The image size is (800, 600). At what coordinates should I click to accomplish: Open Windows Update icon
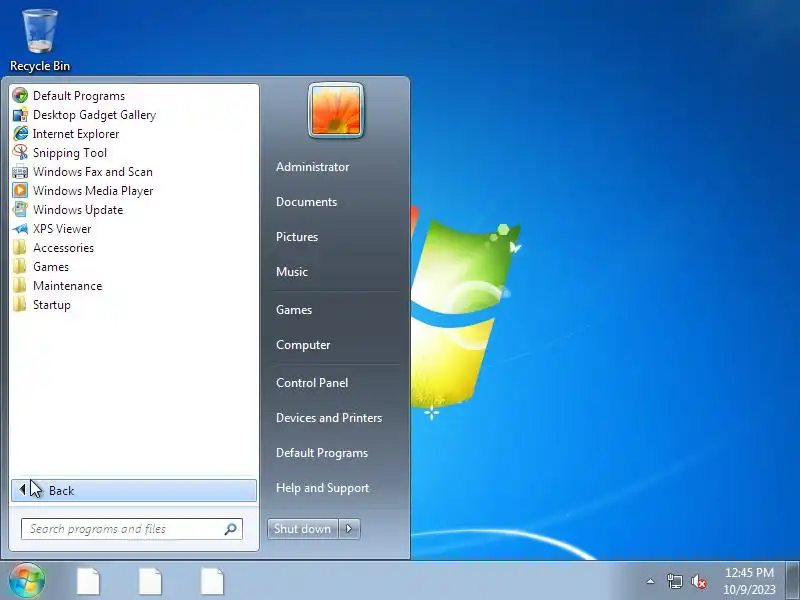(20, 210)
